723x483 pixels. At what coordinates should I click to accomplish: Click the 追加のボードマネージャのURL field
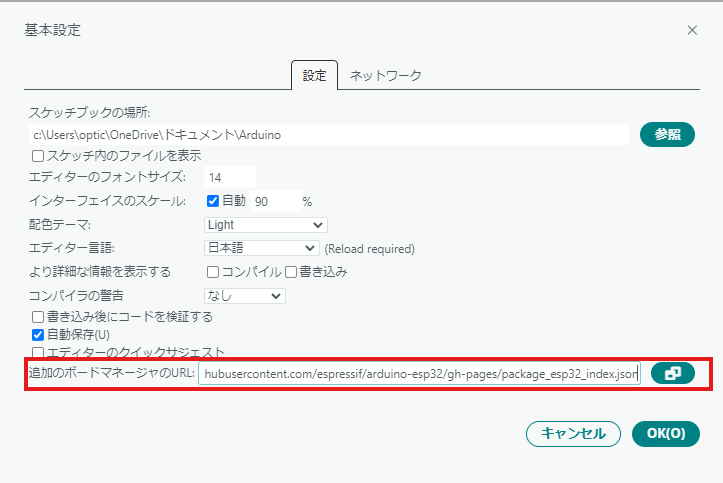[x=419, y=374]
